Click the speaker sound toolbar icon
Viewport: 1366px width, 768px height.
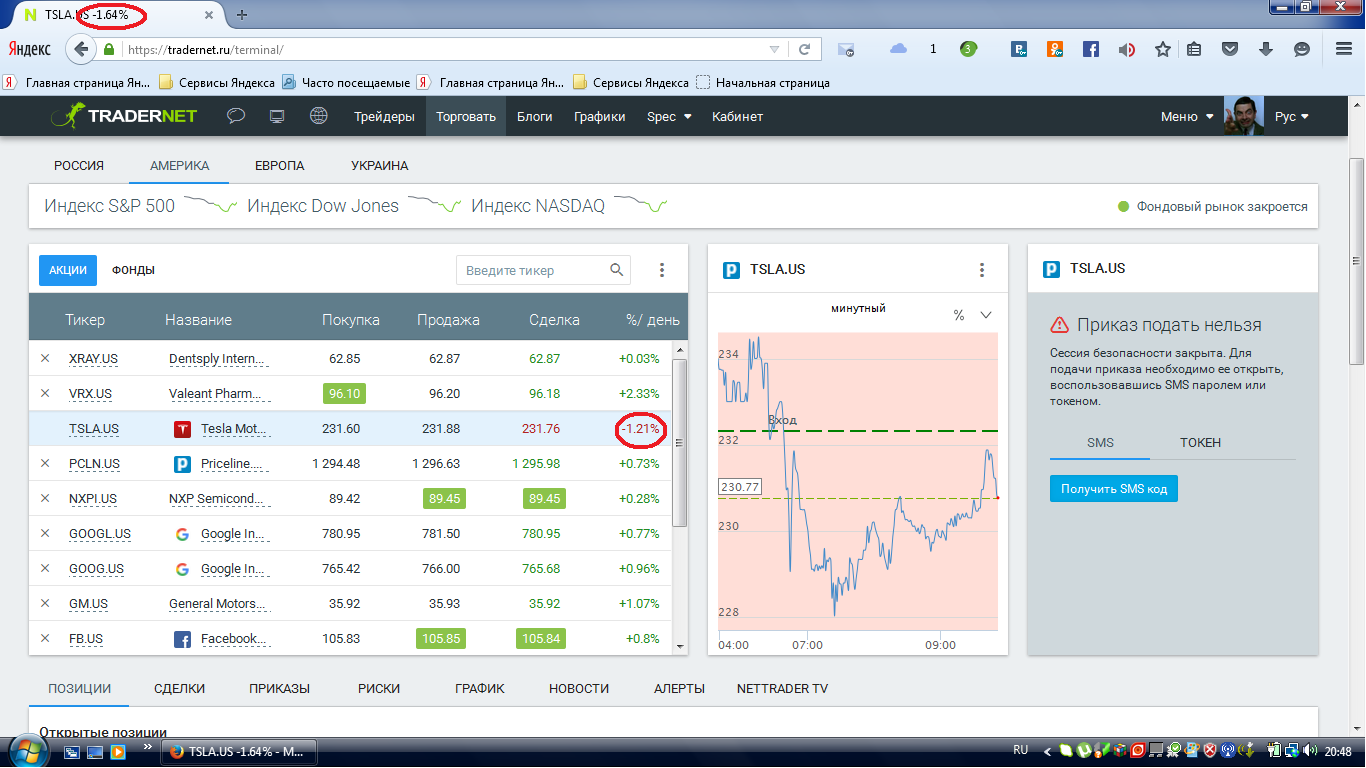tap(1127, 49)
